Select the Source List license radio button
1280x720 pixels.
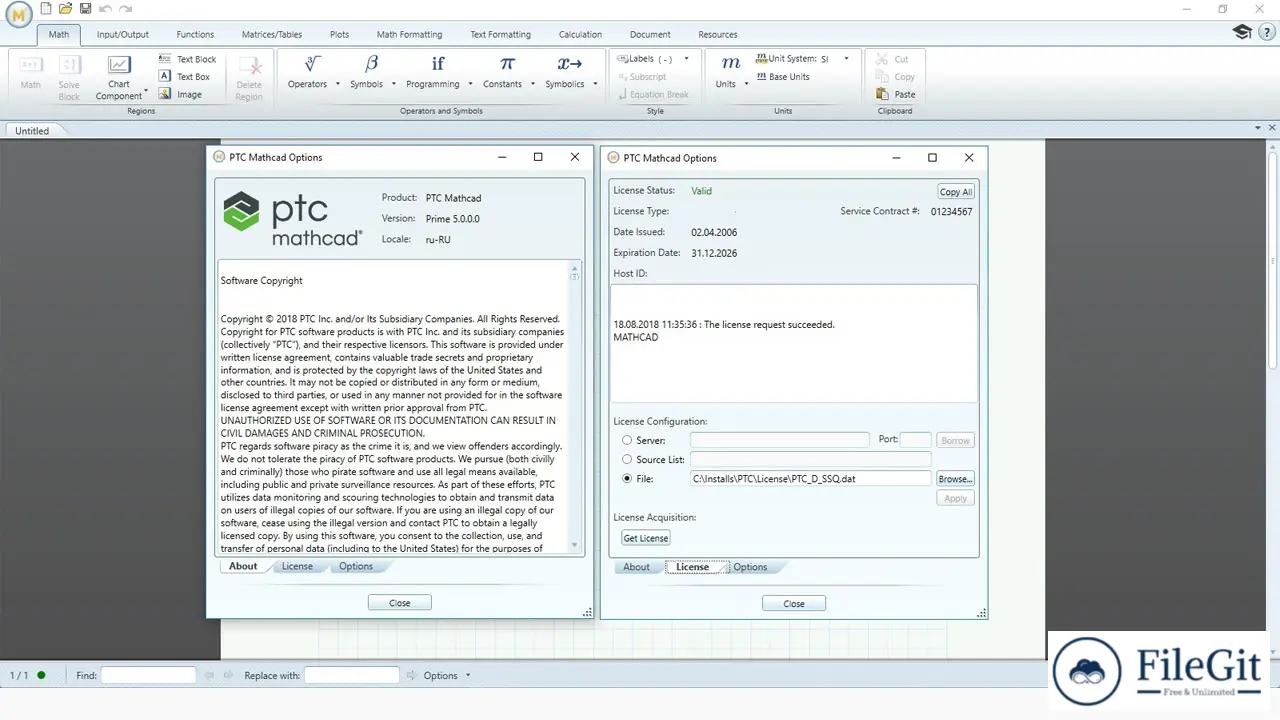627,459
